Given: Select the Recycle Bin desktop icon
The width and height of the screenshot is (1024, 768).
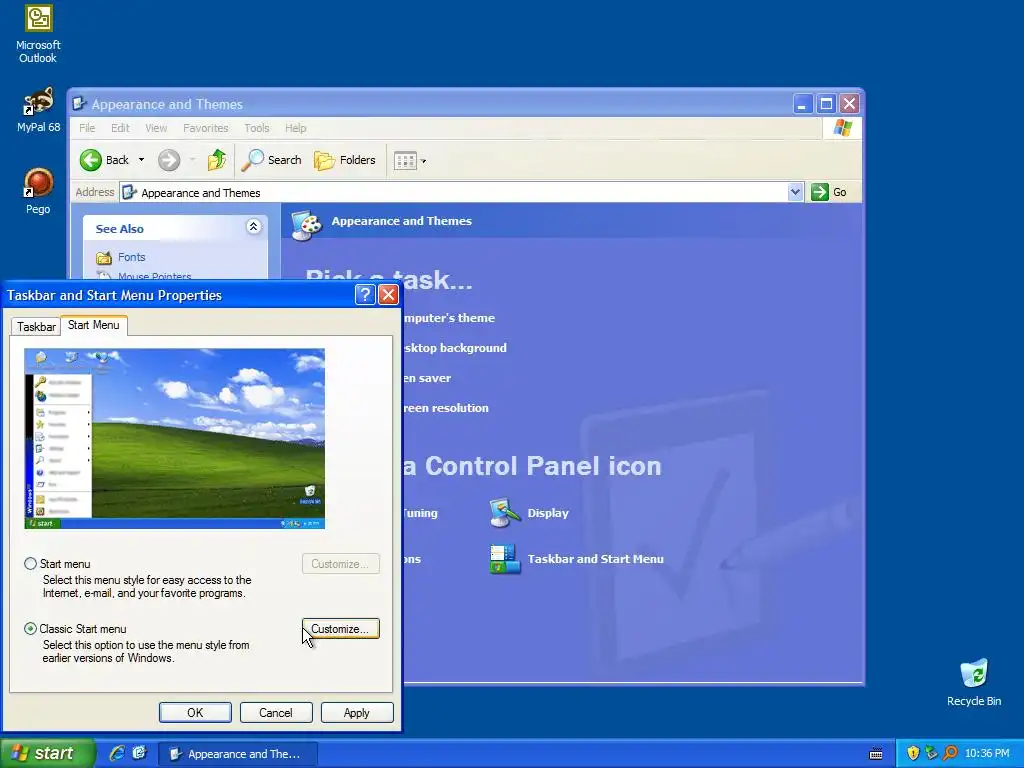Looking at the screenshot, I should [x=974, y=682].
